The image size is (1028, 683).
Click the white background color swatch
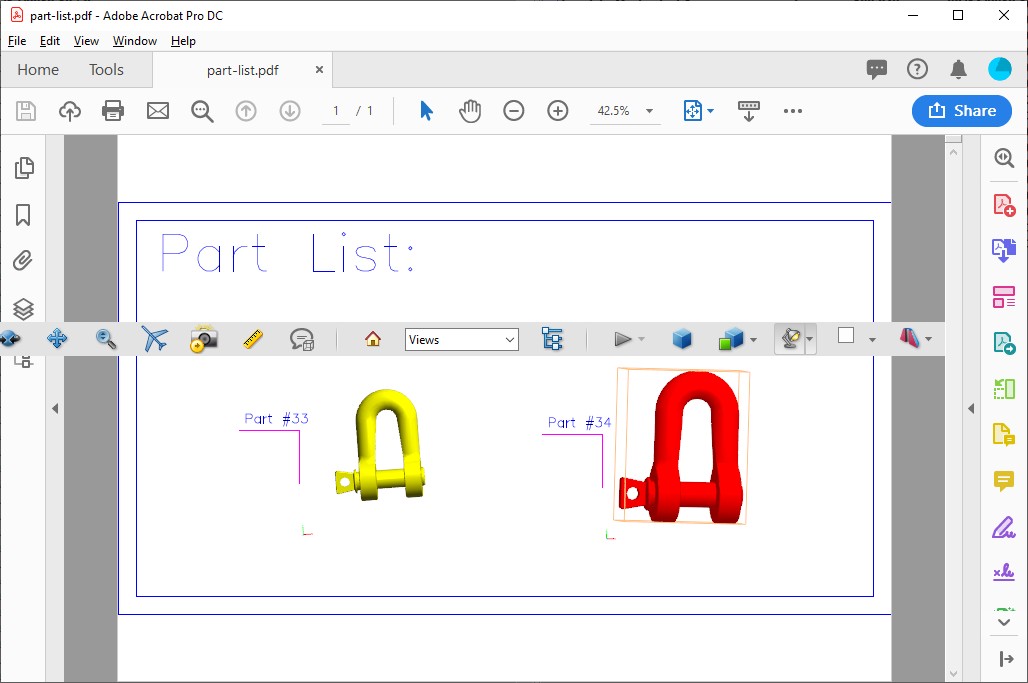(846, 336)
